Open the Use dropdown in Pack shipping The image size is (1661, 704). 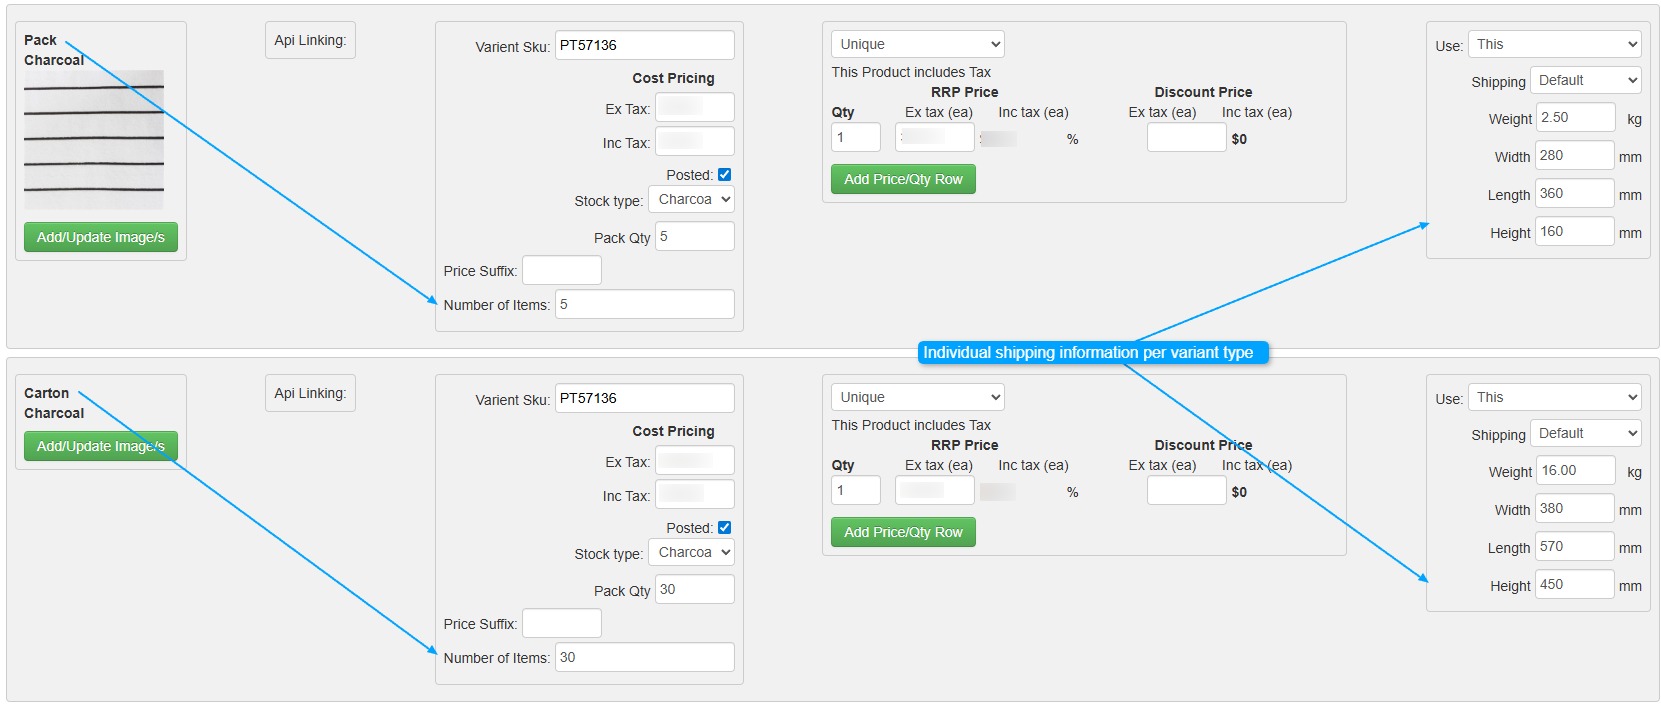point(1554,45)
